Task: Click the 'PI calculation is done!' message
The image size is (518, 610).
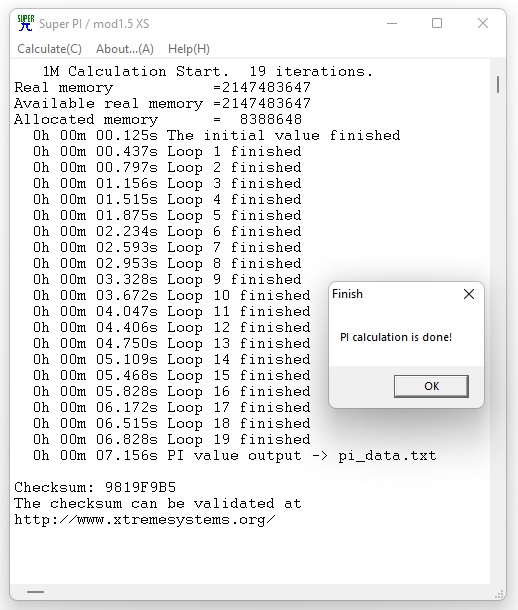Action: 396,337
